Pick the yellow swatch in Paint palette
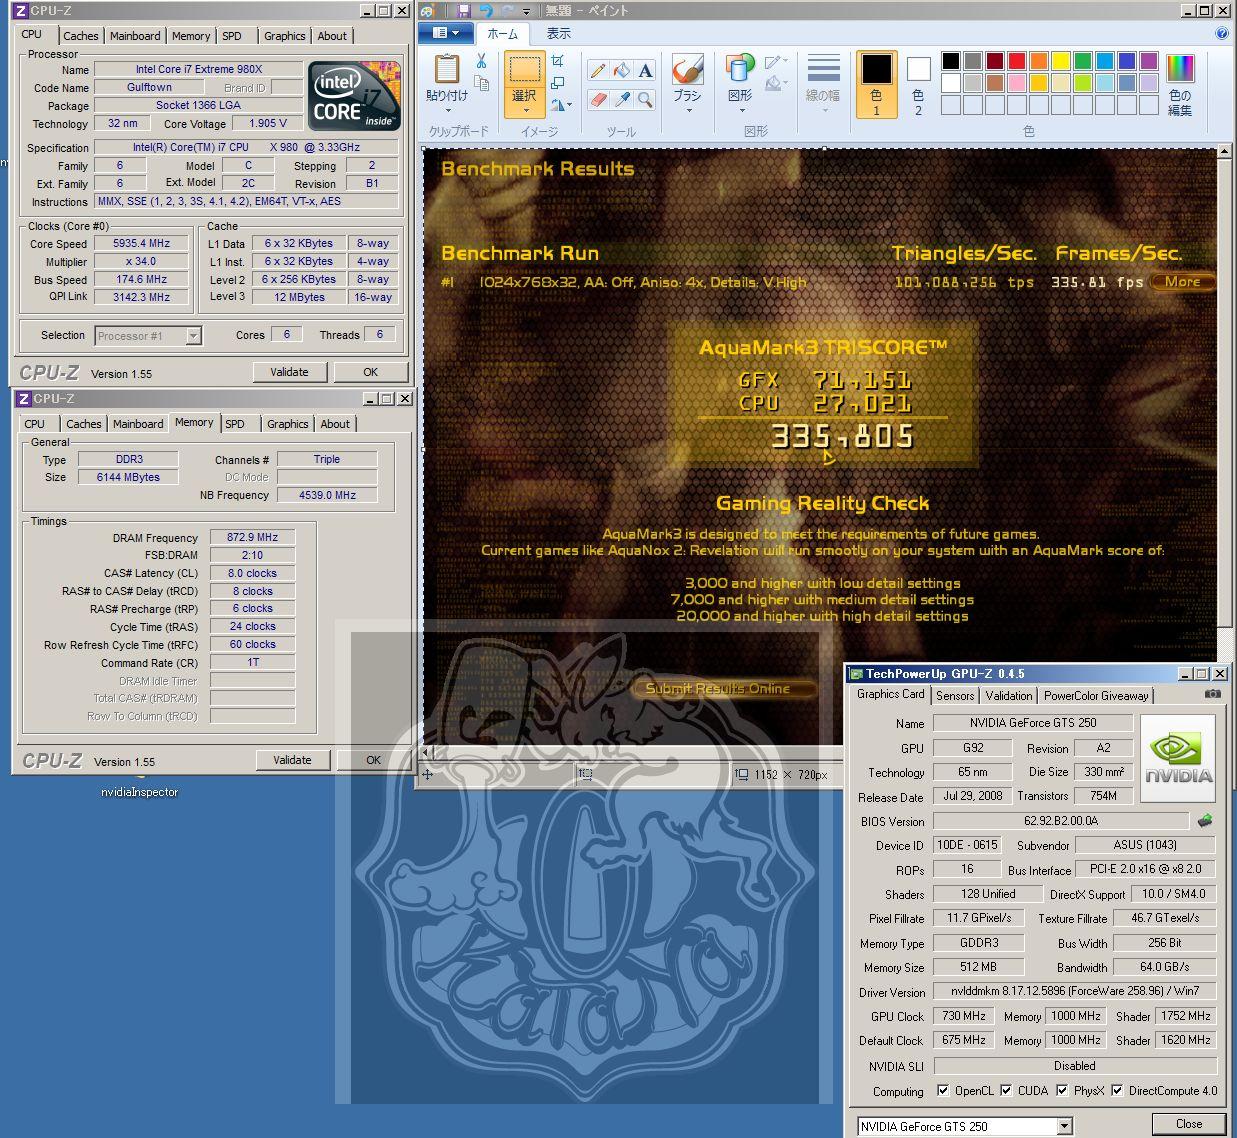The width and height of the screenshot is (1237, 1138). tap(1061, 61)
